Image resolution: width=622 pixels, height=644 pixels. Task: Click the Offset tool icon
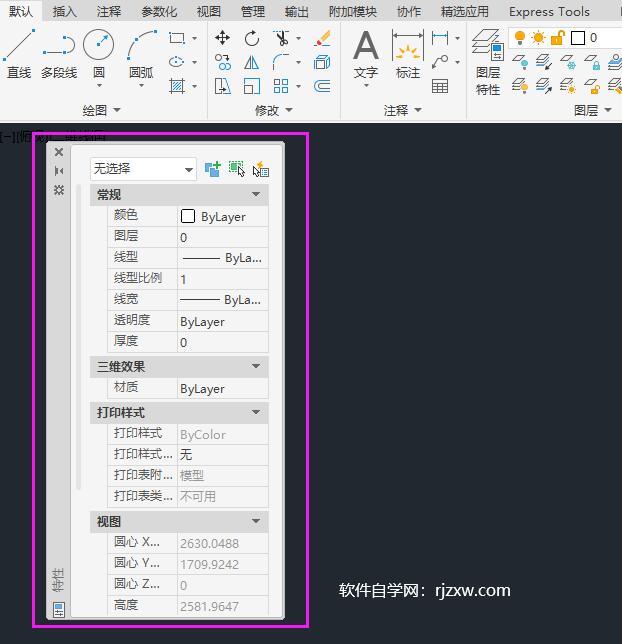(x=322, y=86)
